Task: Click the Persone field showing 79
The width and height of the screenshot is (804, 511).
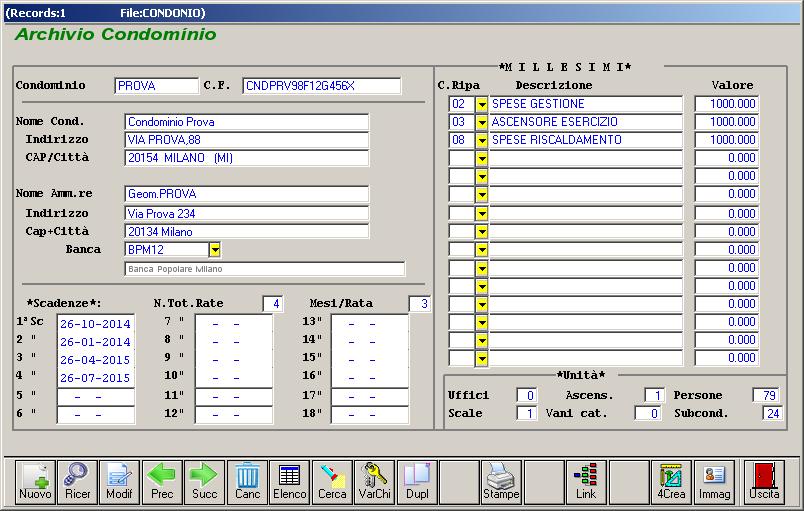Action: point(766,395)
